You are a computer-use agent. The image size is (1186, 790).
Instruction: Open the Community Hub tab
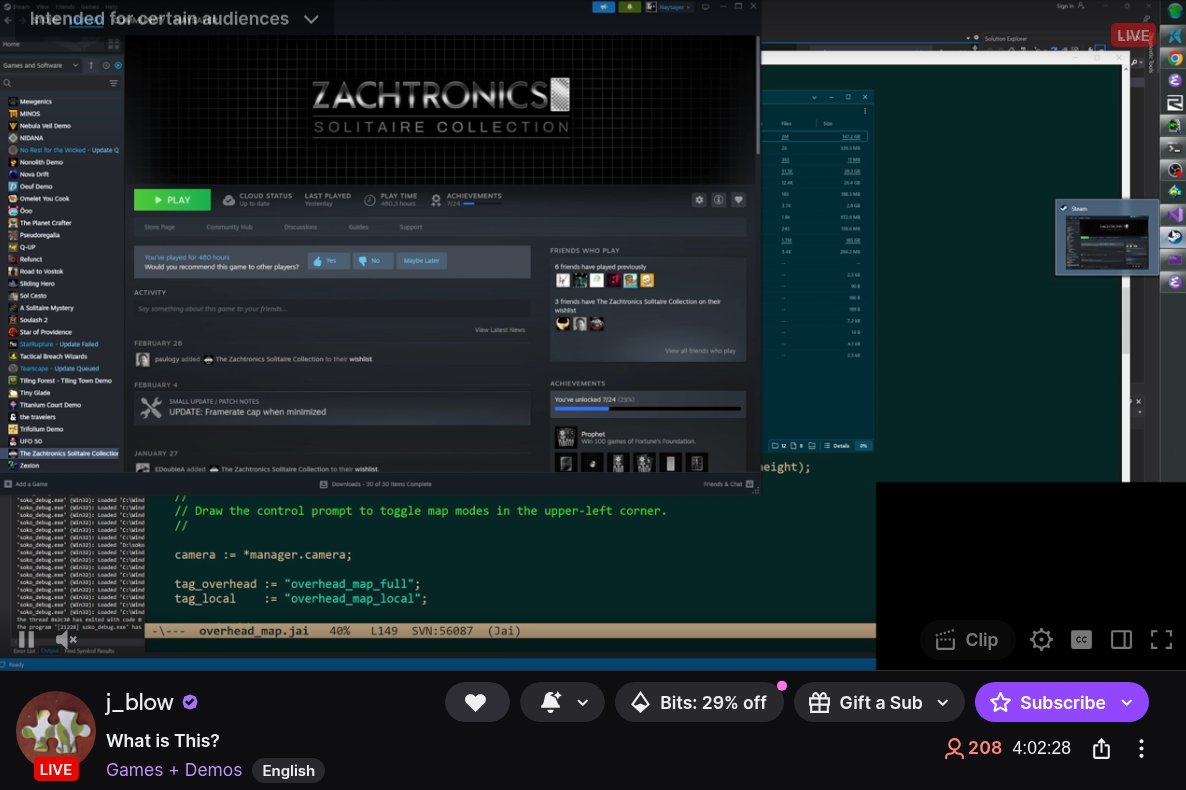tap(229, 227)
